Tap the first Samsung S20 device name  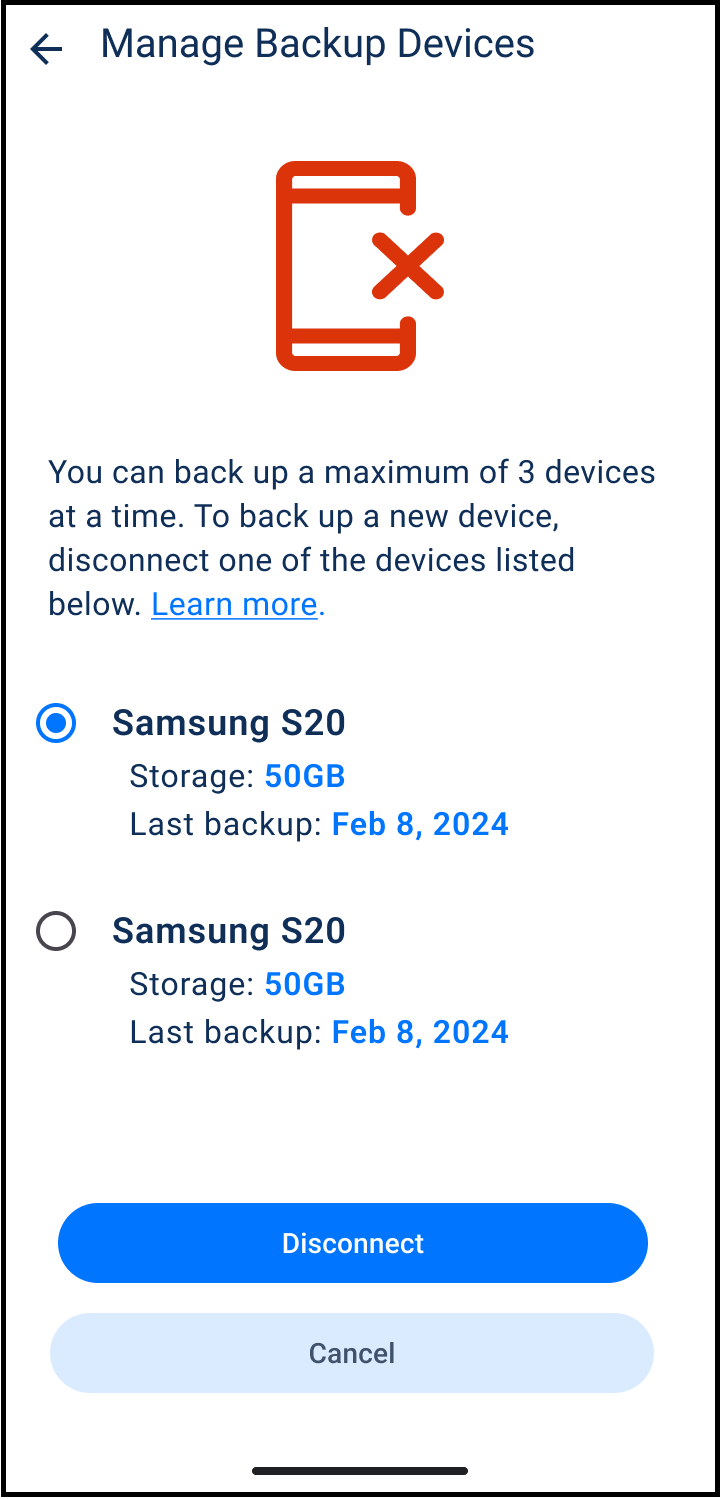pyautogui.click(x=229, y=723)
